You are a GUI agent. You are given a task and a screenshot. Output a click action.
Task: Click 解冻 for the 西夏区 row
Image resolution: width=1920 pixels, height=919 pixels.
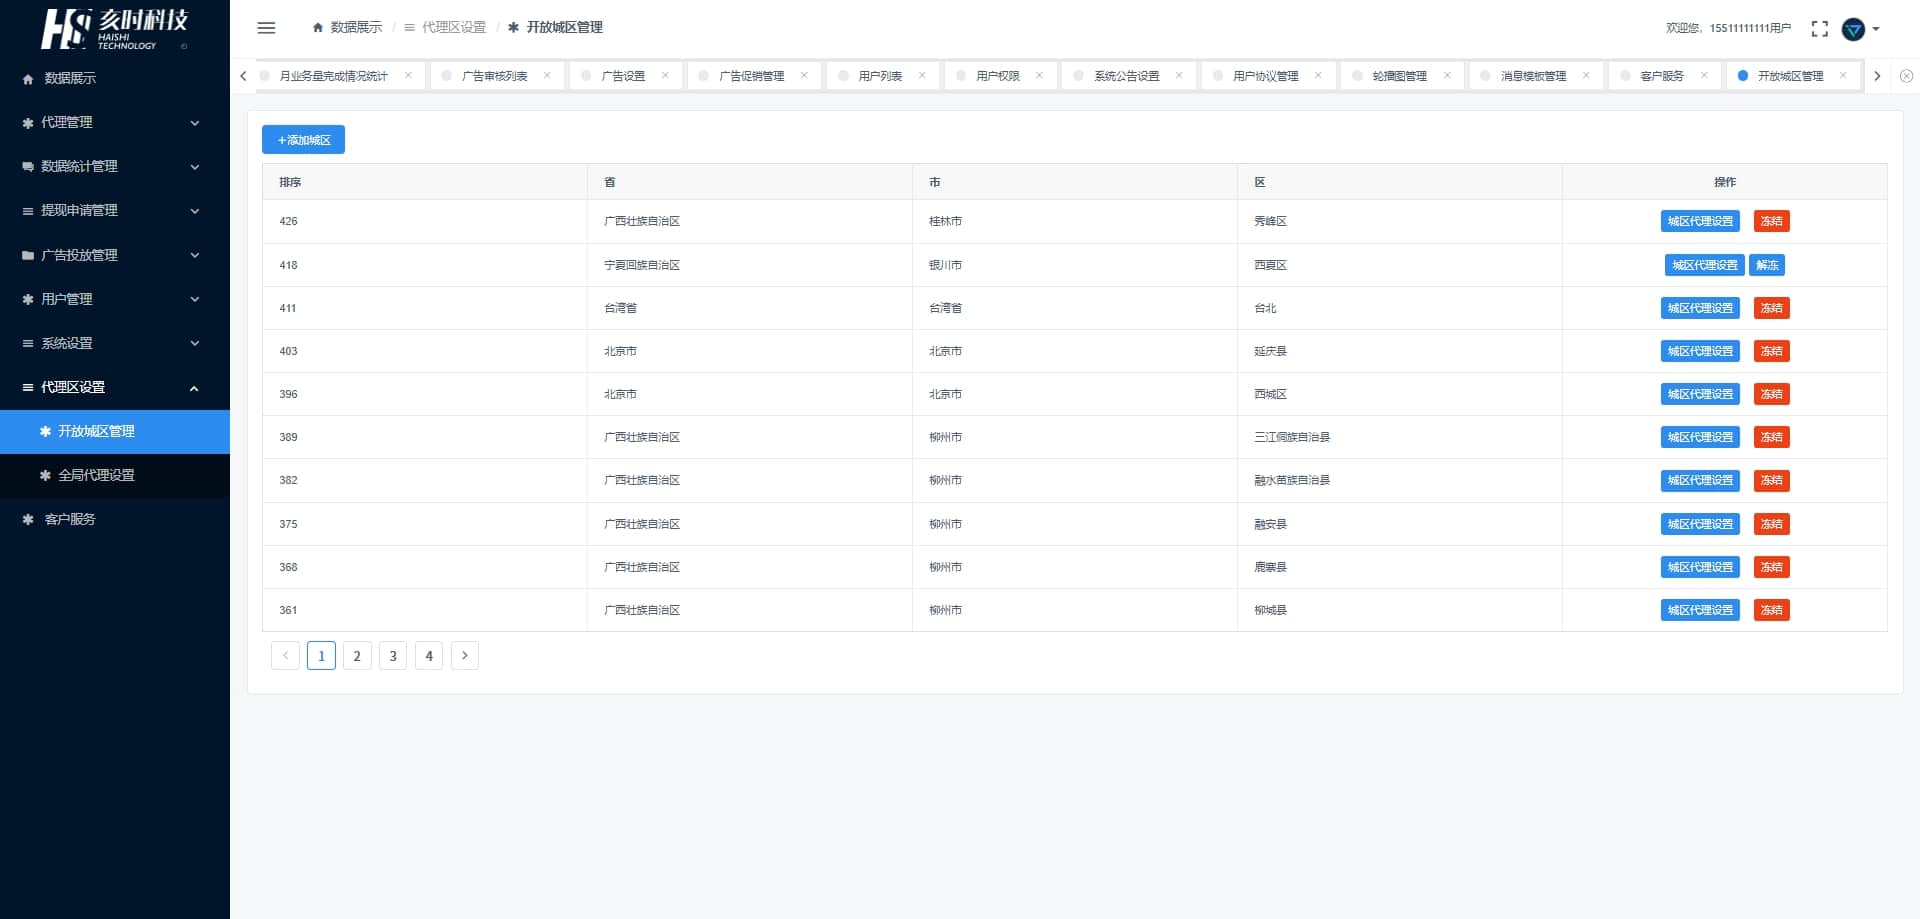click(1767, 265)
